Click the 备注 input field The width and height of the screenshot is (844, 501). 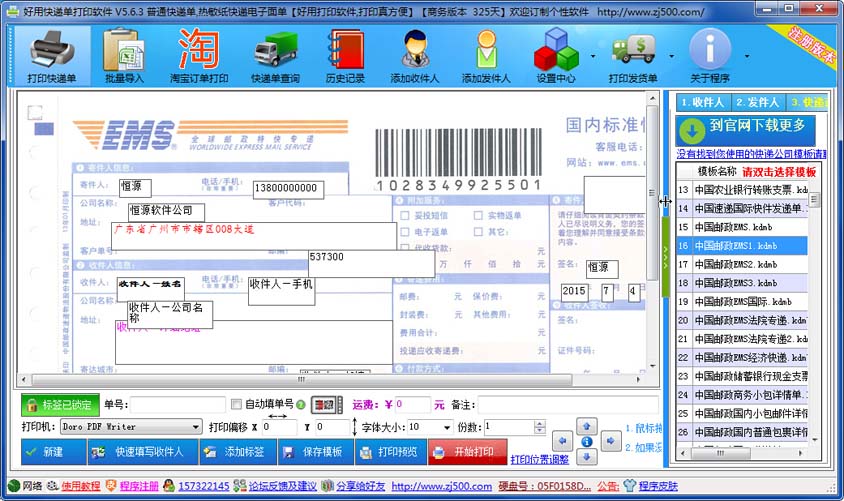point(567,405)
